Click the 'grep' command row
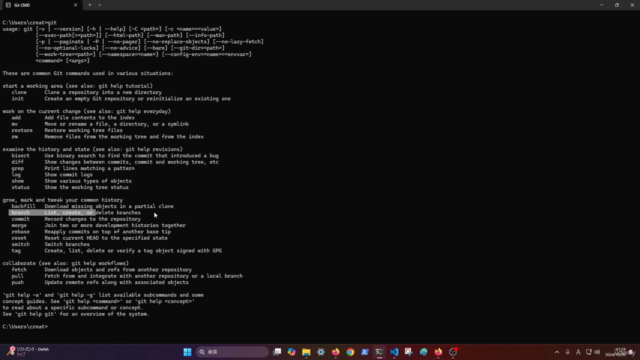 click(x=73, y=169)
